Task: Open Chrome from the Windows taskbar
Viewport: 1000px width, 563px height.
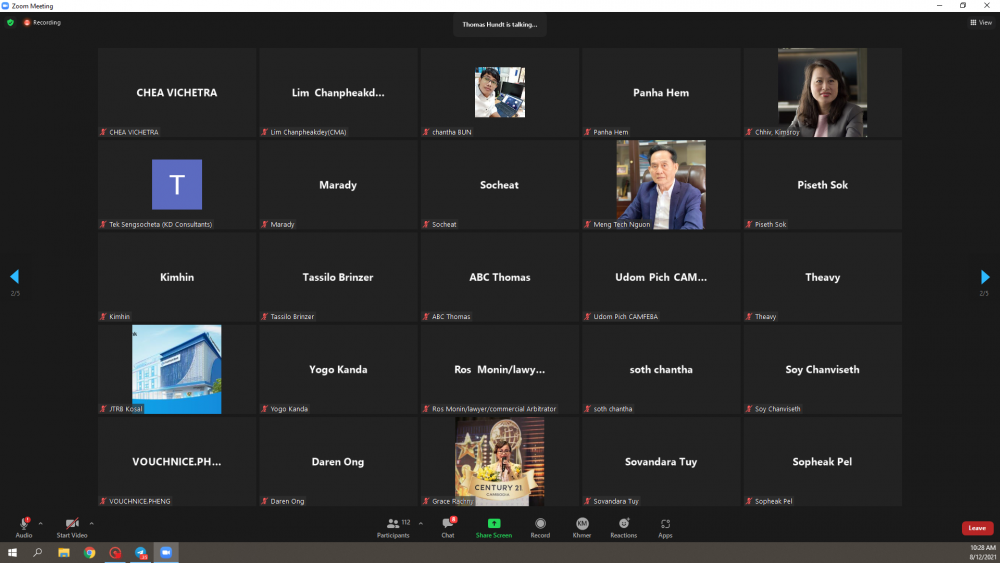Action: click(x=89, y=552)
